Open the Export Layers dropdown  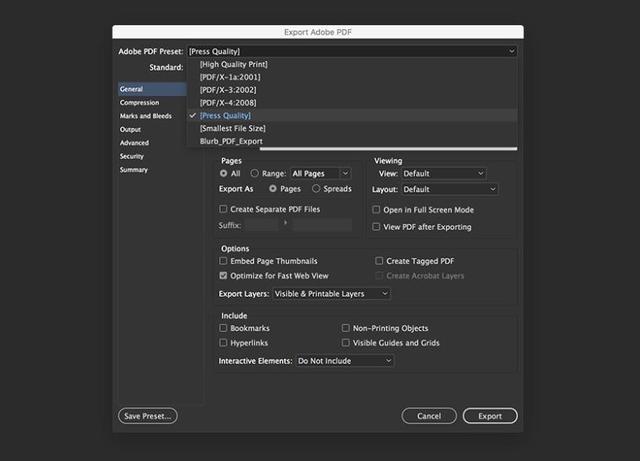(x=331, y=294)
